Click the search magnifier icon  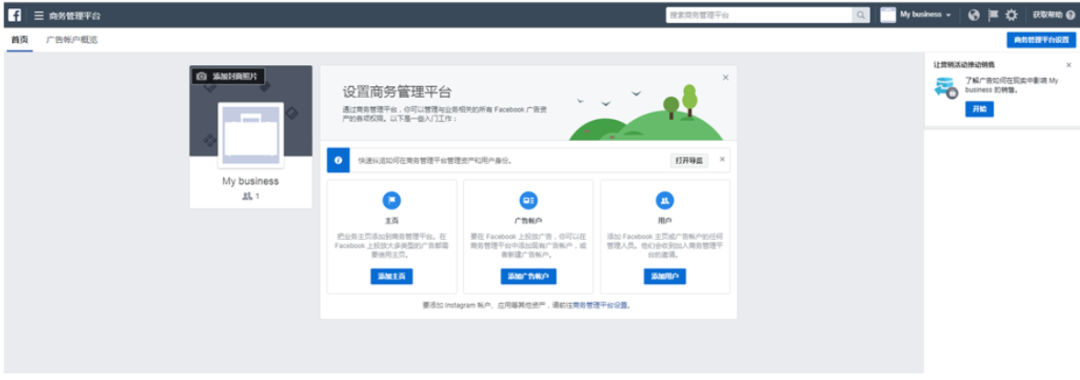[x=861, y=15]
